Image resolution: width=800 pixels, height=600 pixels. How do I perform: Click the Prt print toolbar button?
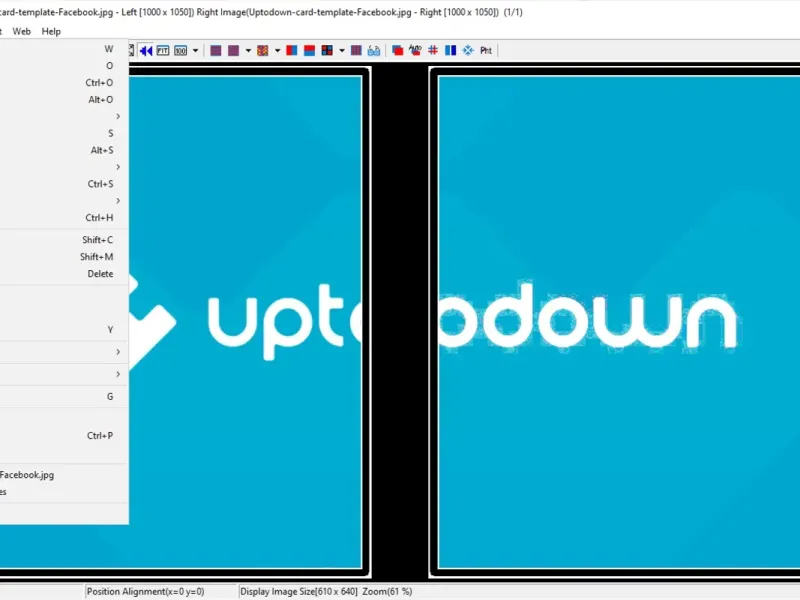point(486,51)
